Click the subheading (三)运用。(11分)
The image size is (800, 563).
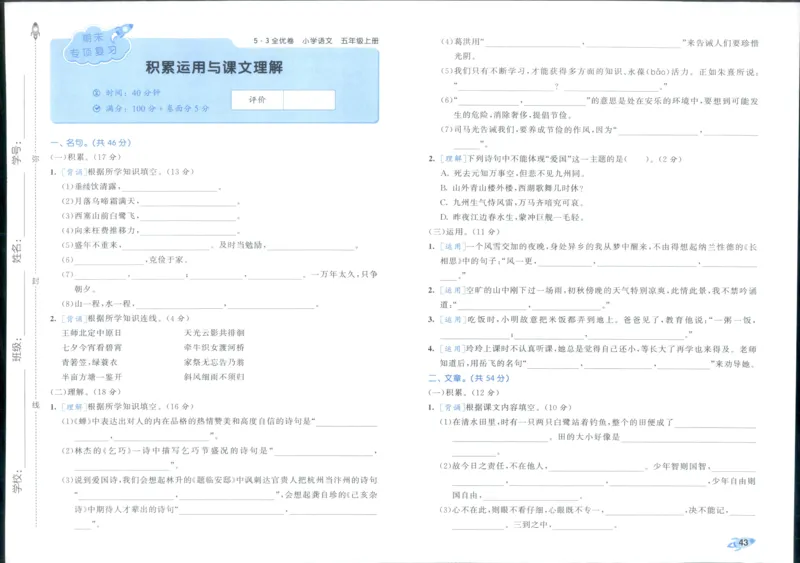tap(464, 232)
